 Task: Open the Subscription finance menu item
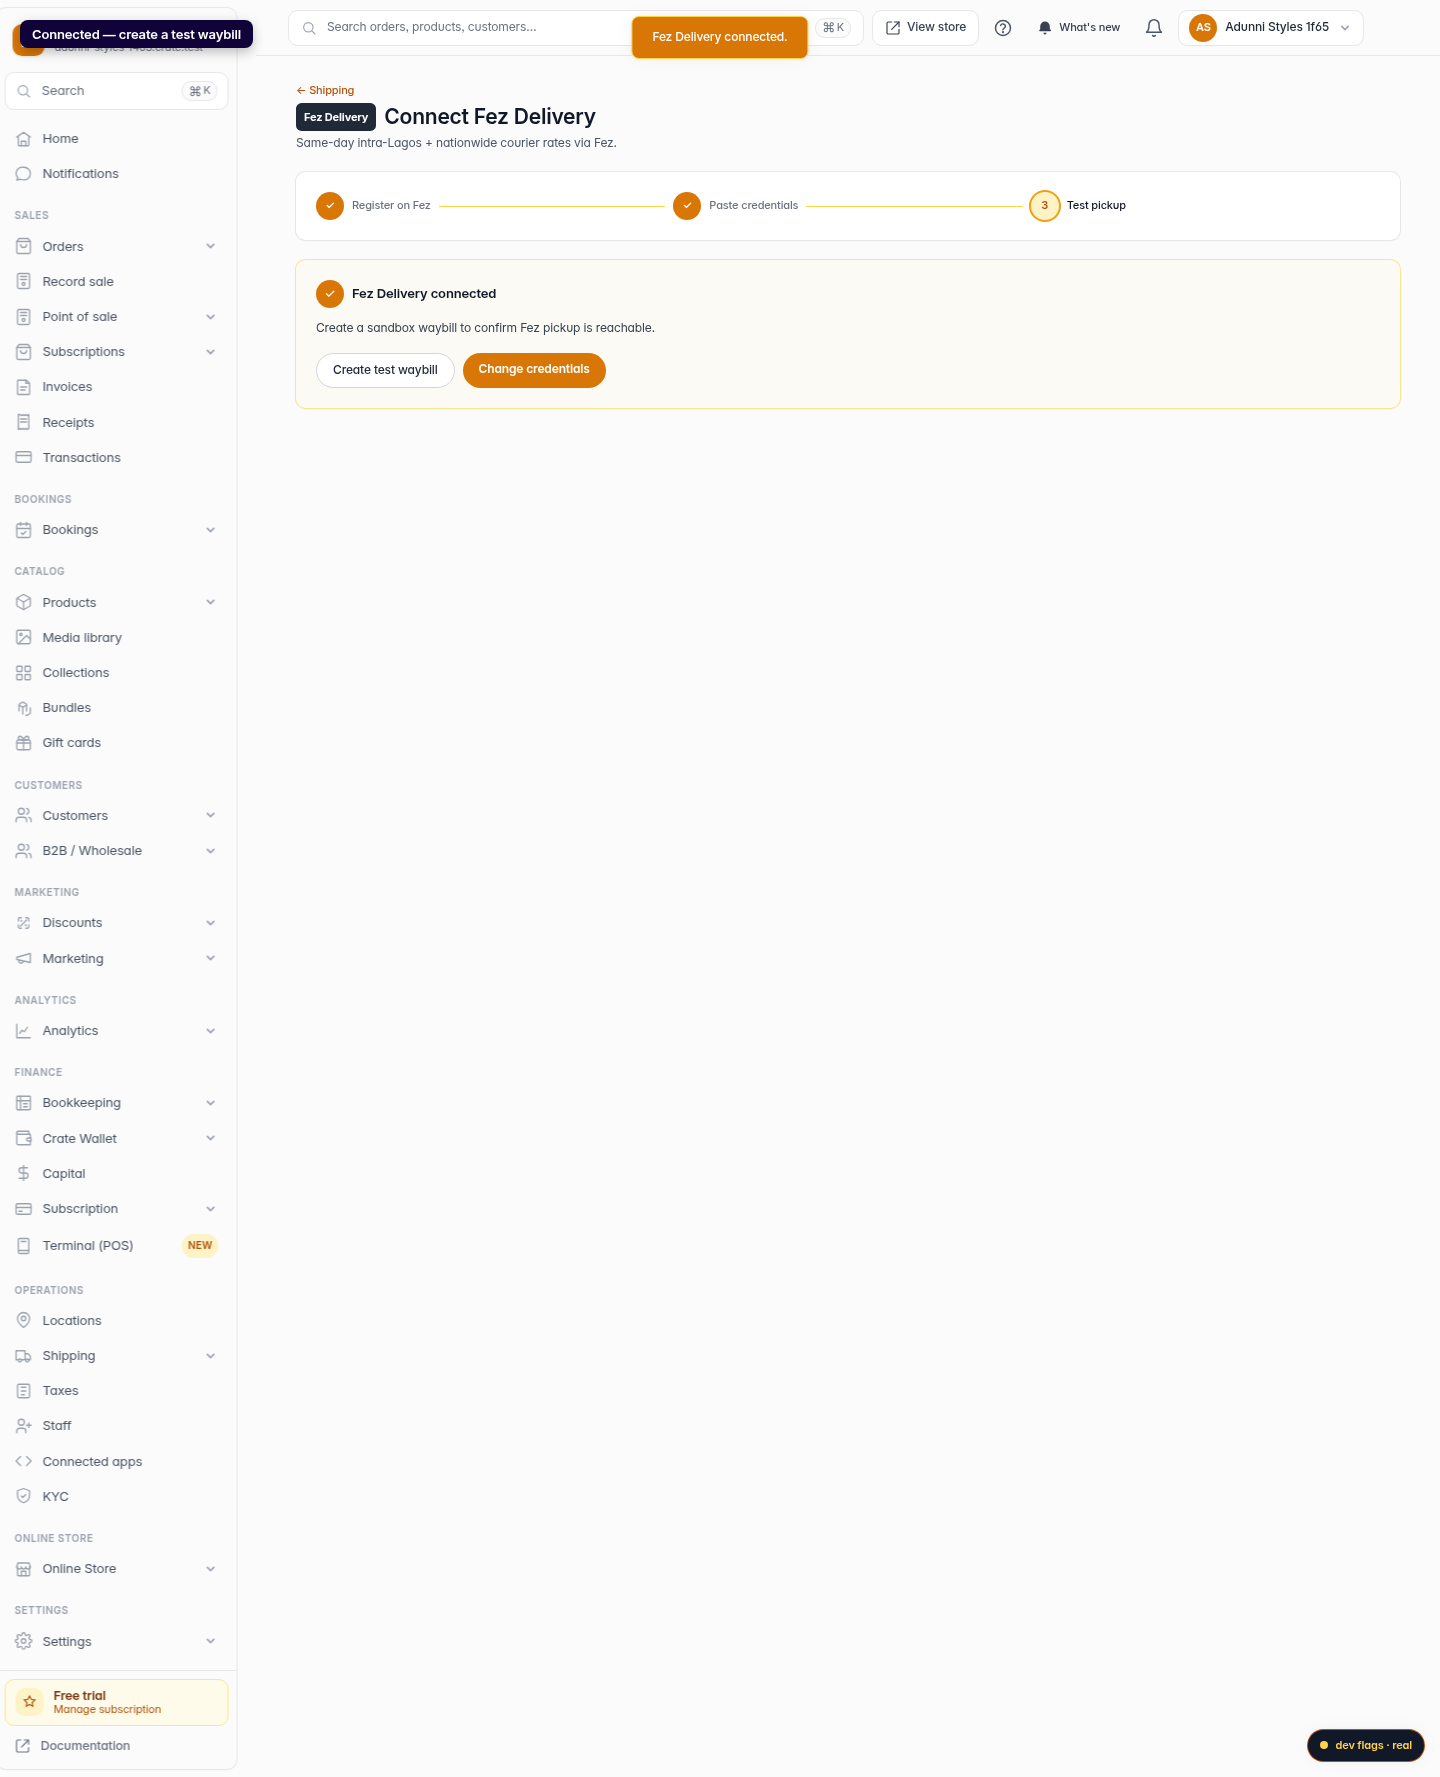(117, 1209)
